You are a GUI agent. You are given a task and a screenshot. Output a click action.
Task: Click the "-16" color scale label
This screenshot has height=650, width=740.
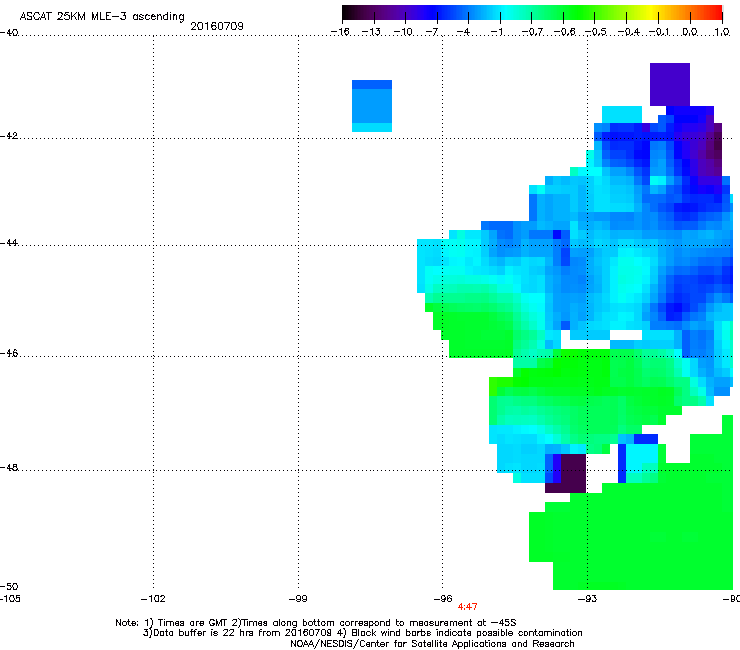[x=340, y=32]
